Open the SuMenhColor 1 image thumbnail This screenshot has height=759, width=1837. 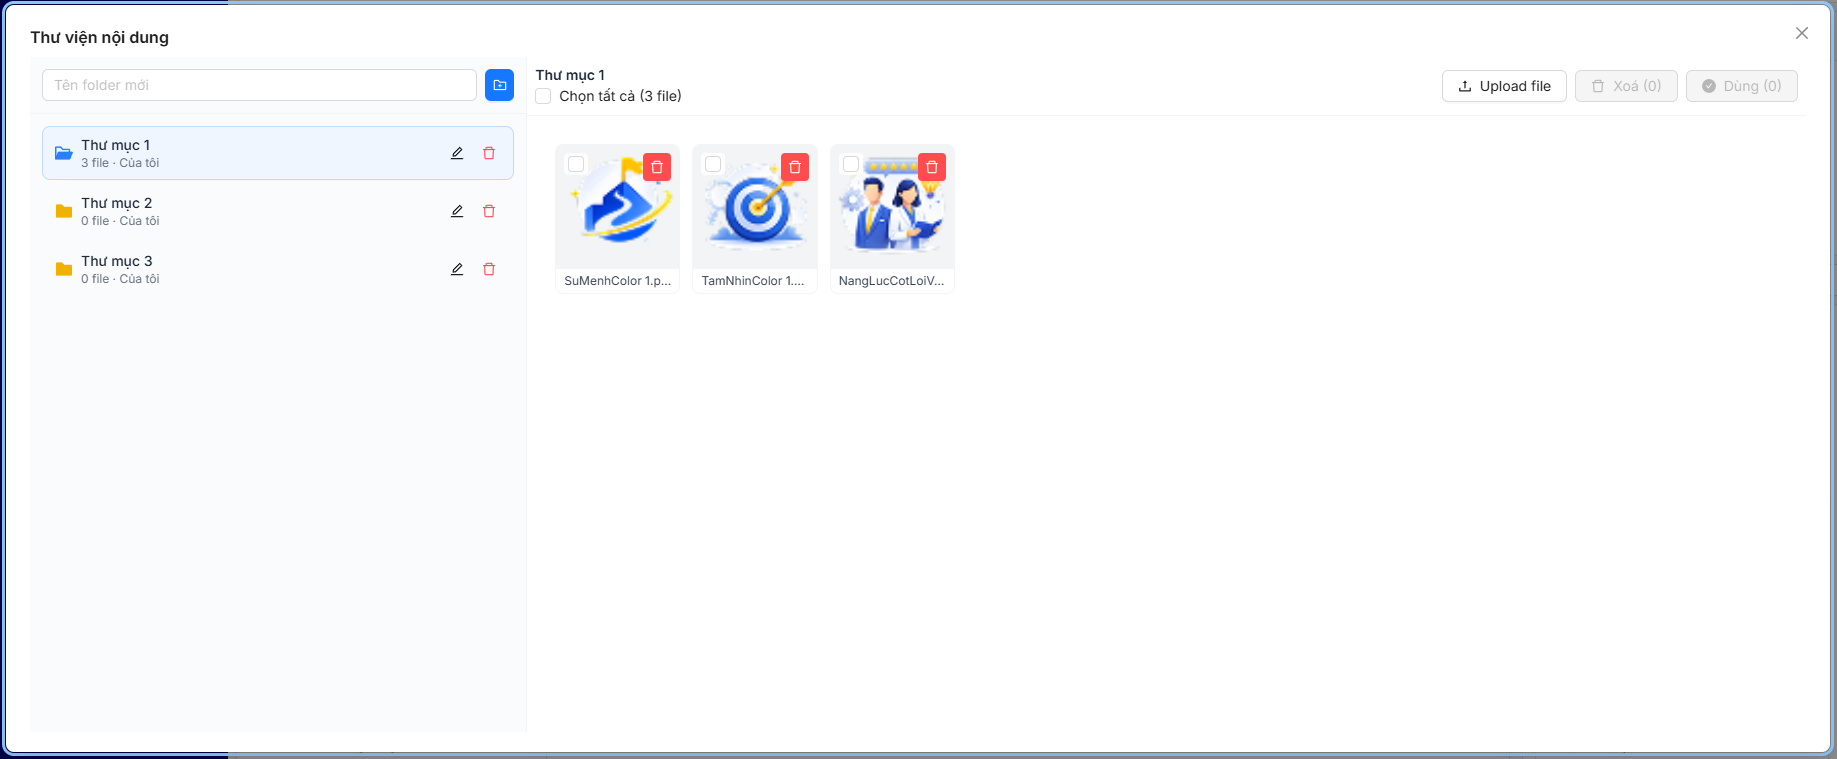tap(617, 208)
